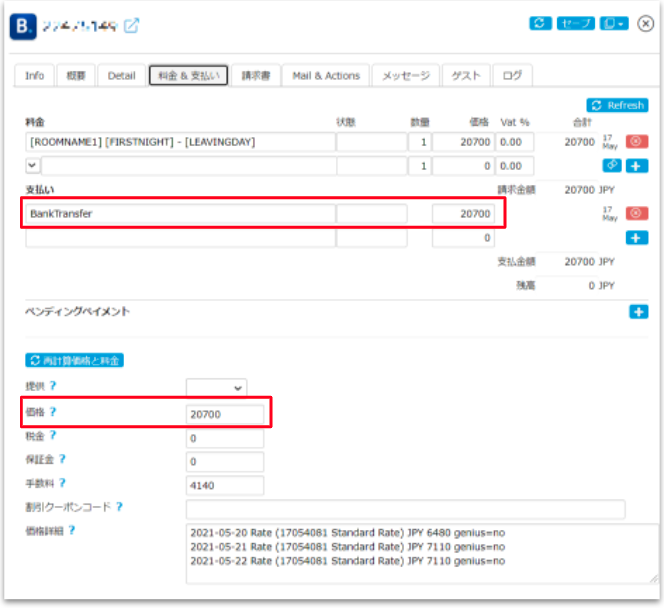
Task: Open the 請求書 tab
Action: pyautogui.click(x=257, y=76)
